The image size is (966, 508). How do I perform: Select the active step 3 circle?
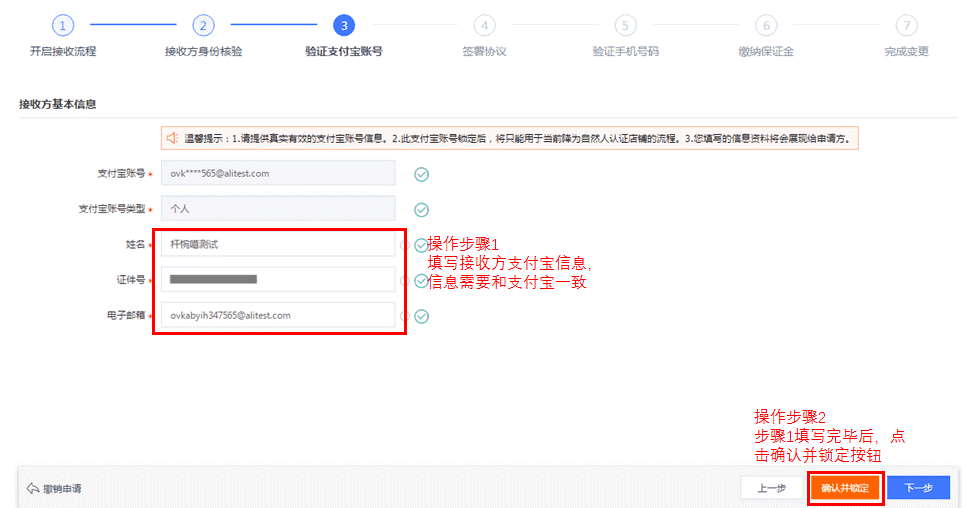[344, 26]
